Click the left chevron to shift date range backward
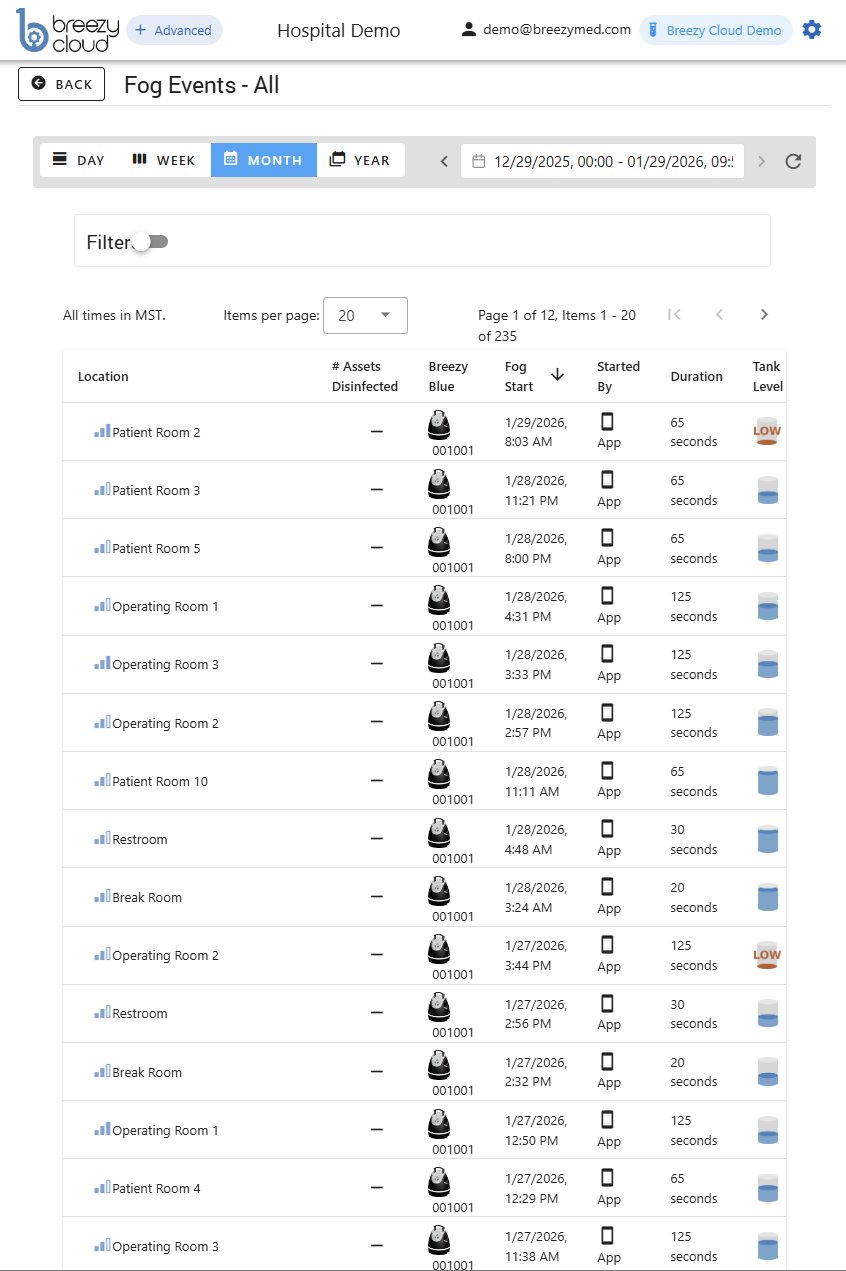Image resolution: width=846 pixels, height=1271 pixels. pos(443,161)
